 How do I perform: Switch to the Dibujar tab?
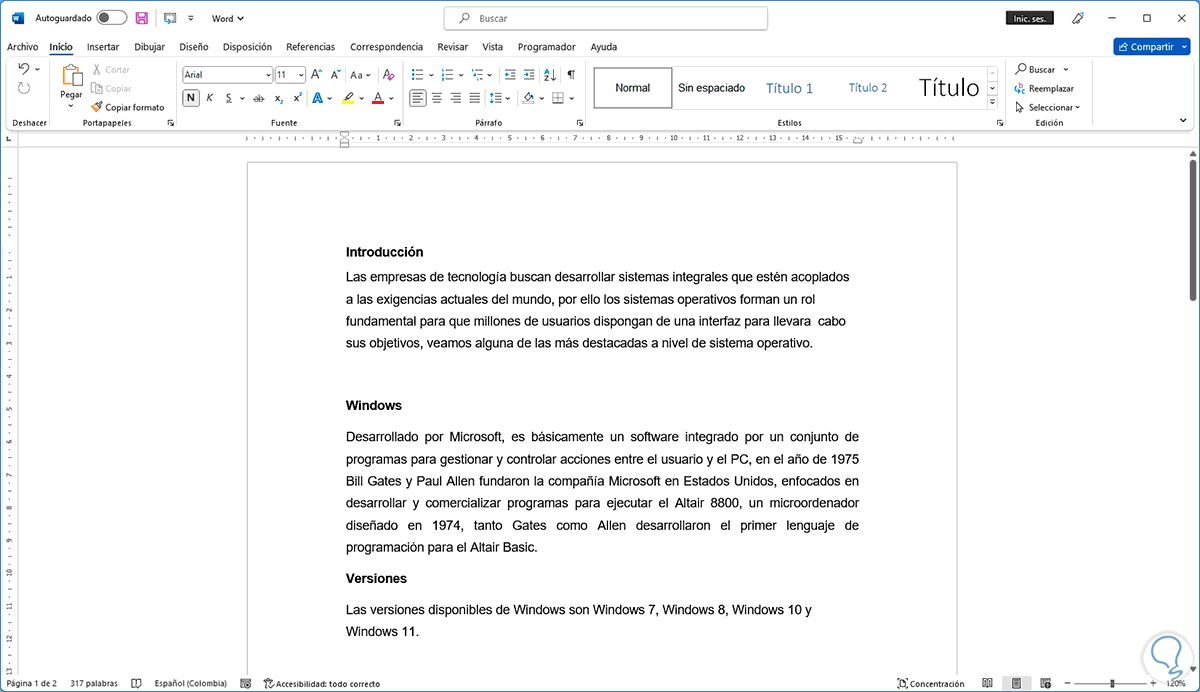[149, 47]
